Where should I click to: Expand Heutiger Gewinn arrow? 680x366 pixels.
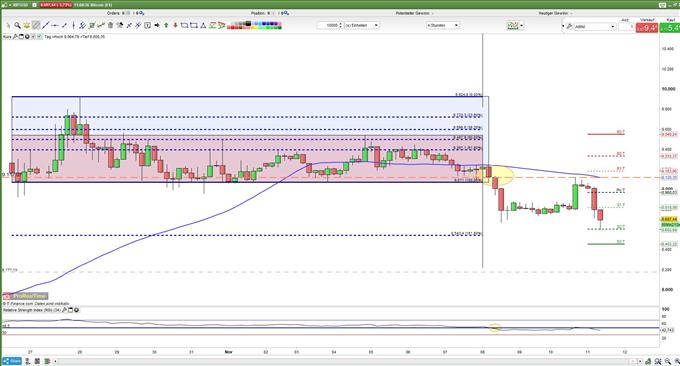[571, 13]
